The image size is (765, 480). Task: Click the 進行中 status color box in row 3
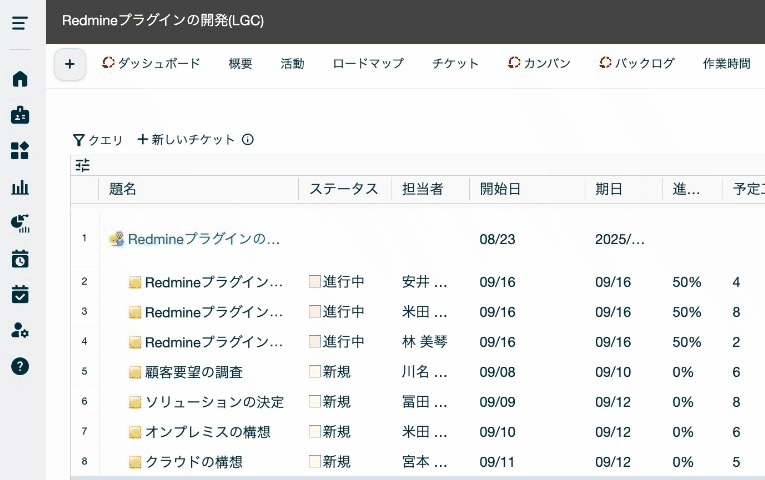tap(315, 311)
